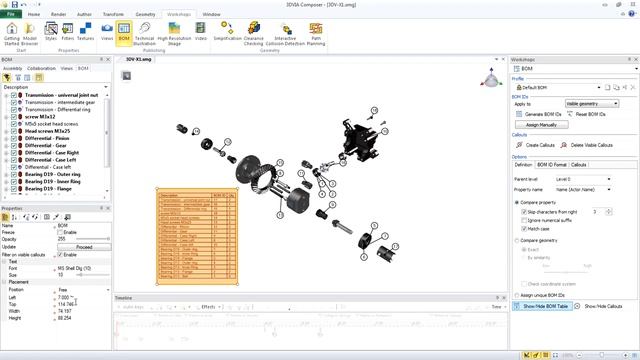Click Generate BOM IDs
The height and width of the screenshot is (360, 640).
pos(538,114)
